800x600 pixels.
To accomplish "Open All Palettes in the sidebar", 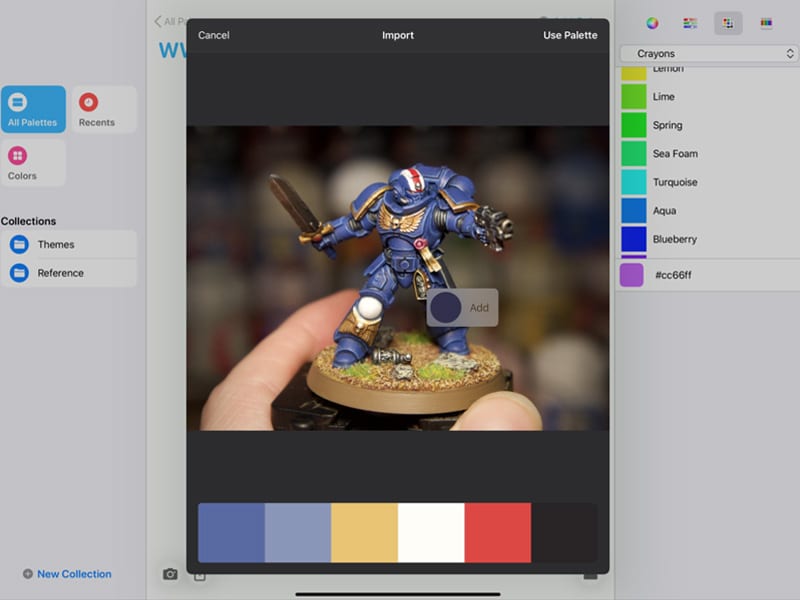I will [x=33, y=110].
